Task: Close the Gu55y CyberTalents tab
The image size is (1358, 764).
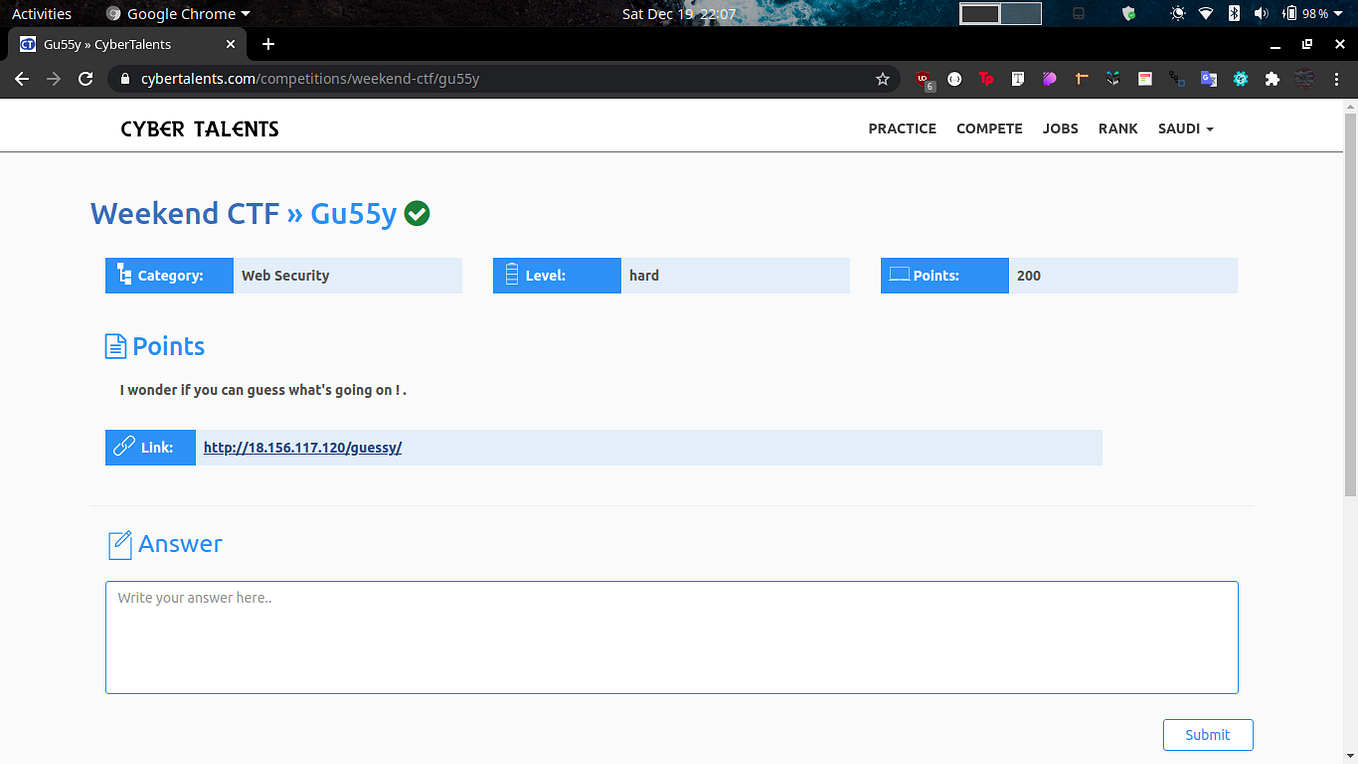Action: point(231,44)
